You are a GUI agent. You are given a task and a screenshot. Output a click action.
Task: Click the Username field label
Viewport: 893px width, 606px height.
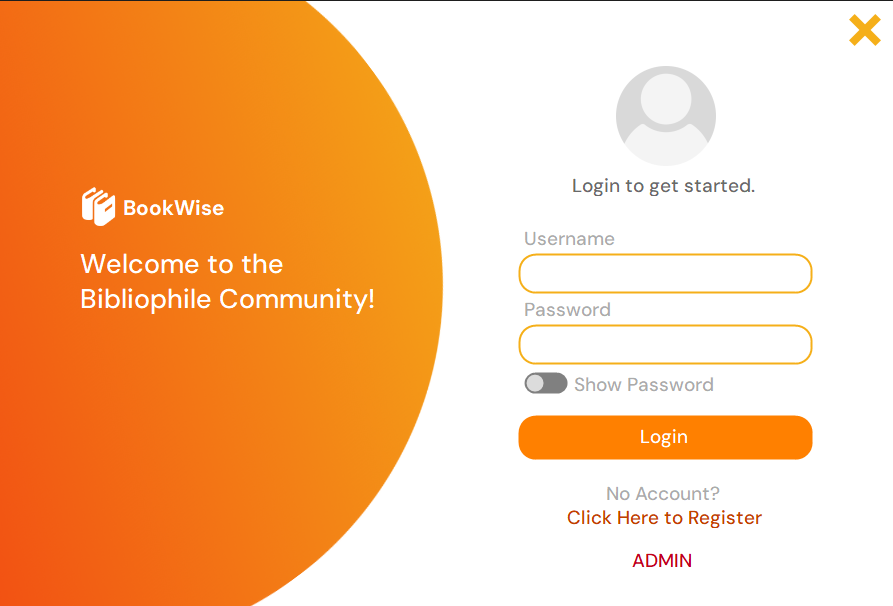(569, 239)
